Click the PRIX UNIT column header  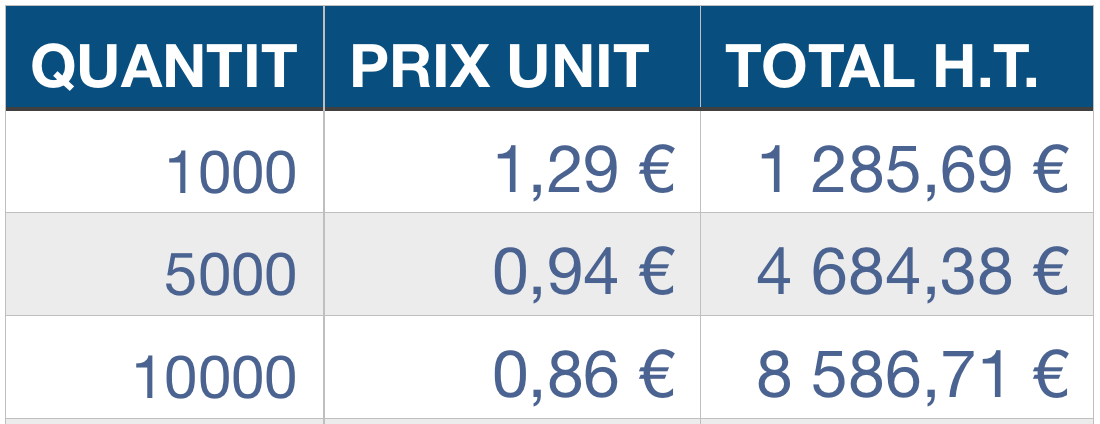tap(512, 58)
